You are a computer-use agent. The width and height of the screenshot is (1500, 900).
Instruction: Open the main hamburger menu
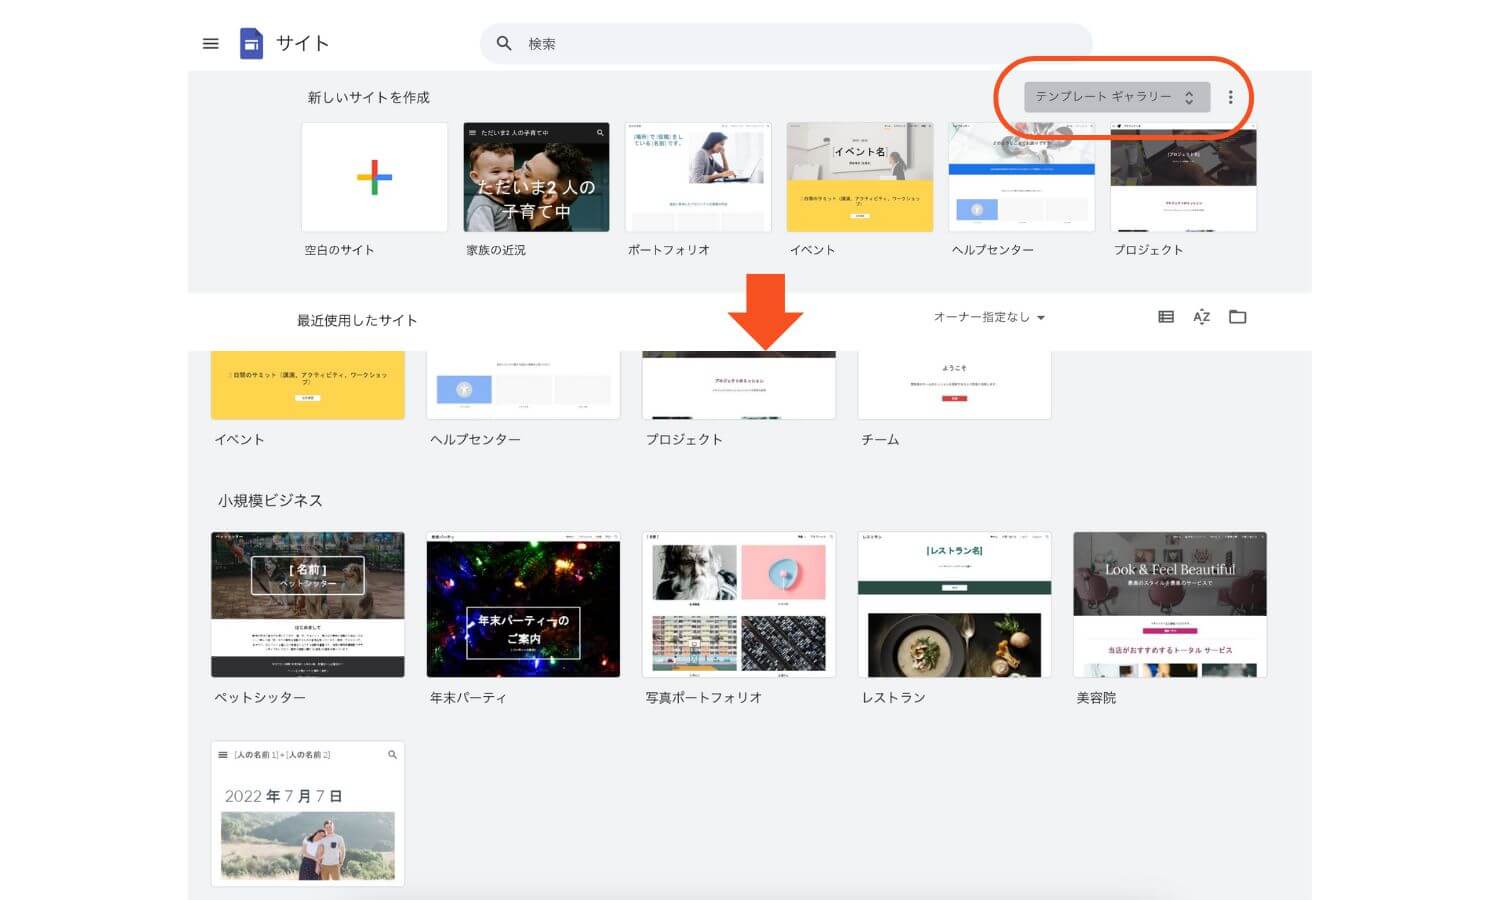tap(210, 44)
